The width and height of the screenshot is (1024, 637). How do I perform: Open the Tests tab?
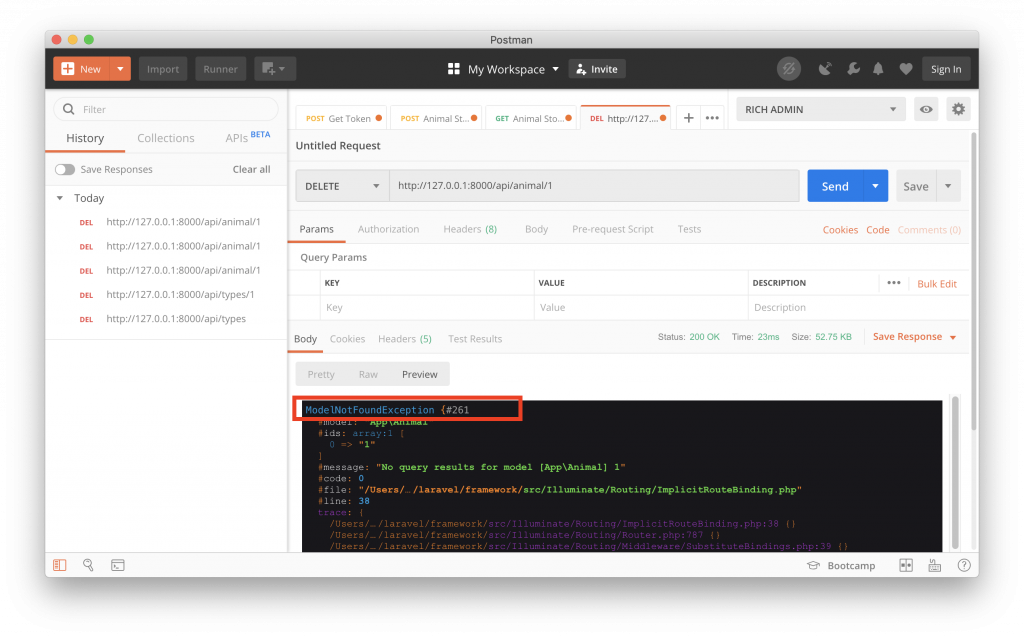(689, 229)
